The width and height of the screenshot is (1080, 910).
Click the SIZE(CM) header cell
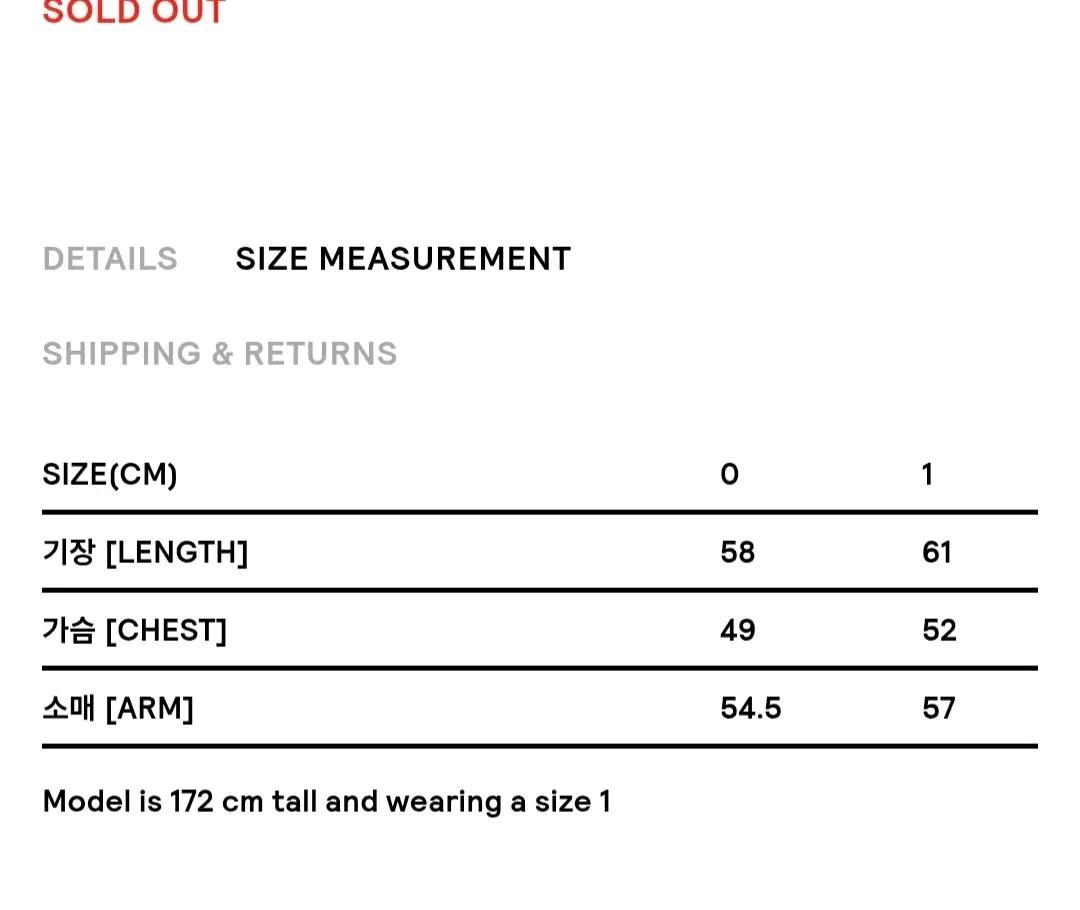[x=110, y=475]
